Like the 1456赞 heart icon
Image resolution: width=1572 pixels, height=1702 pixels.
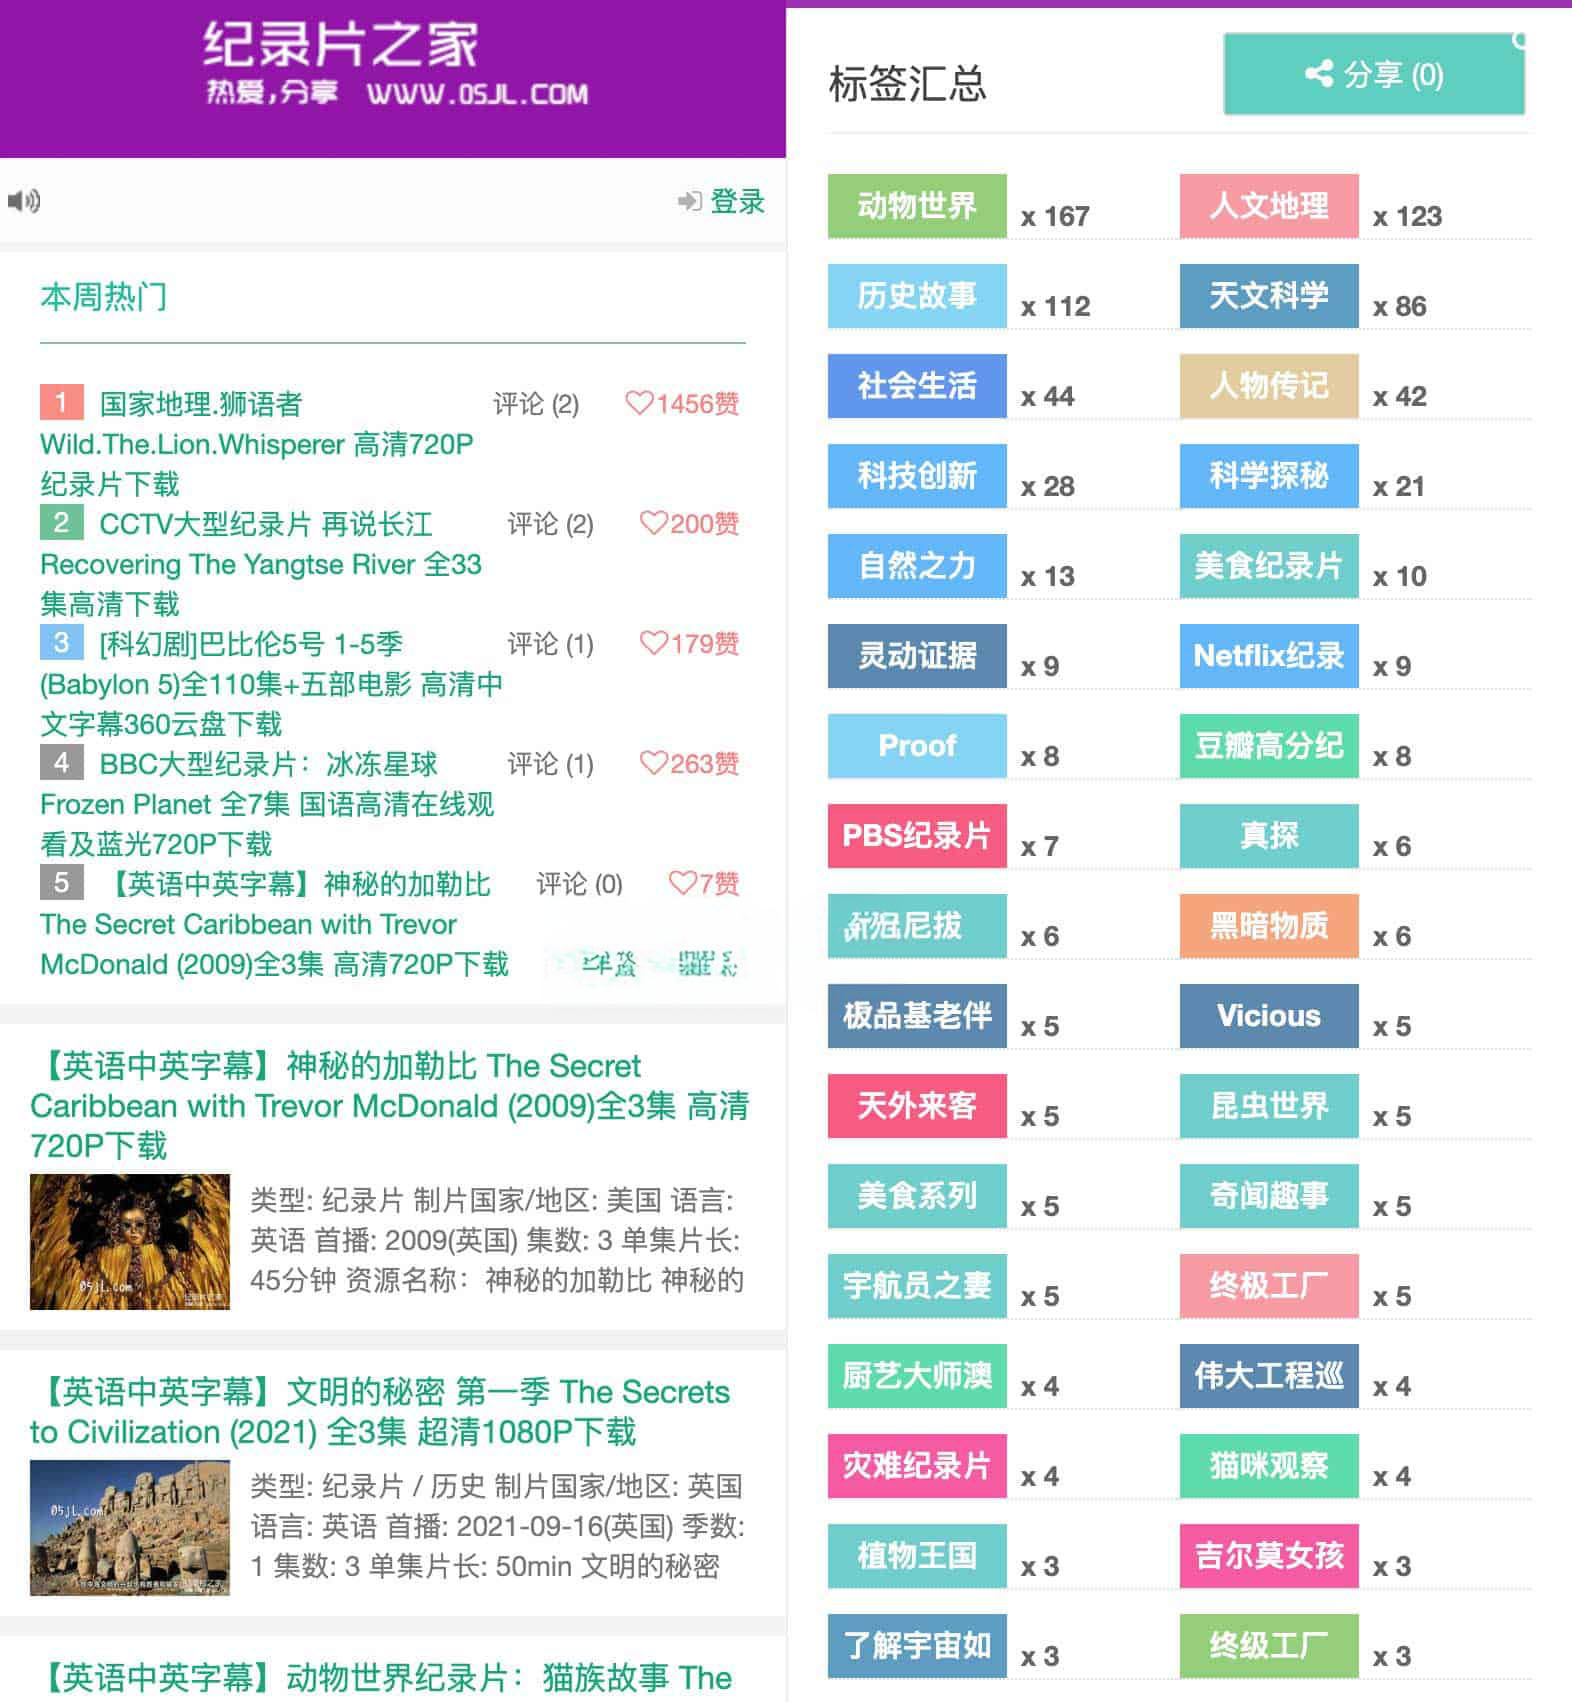639,403
